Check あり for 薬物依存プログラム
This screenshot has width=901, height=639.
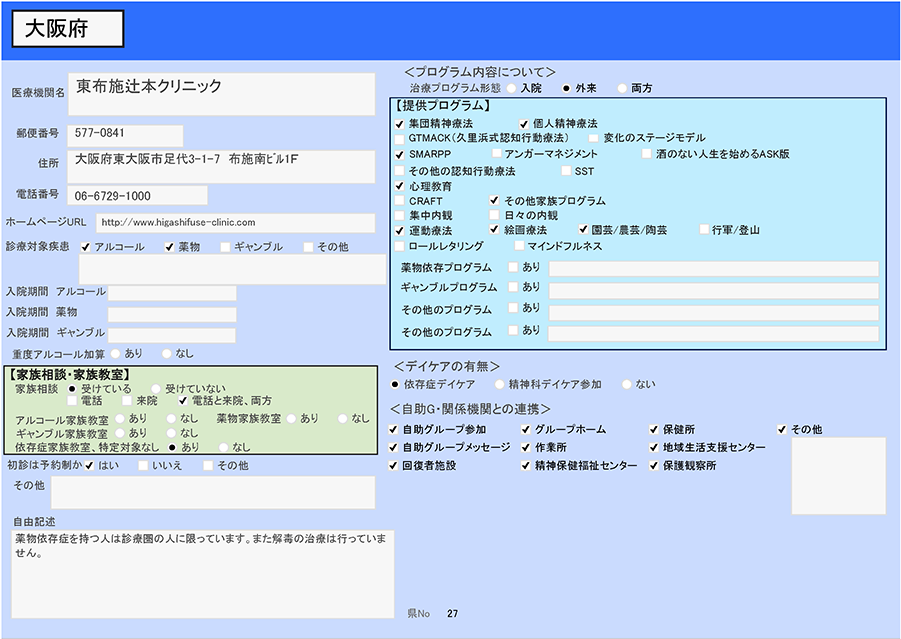coord(513,267)
